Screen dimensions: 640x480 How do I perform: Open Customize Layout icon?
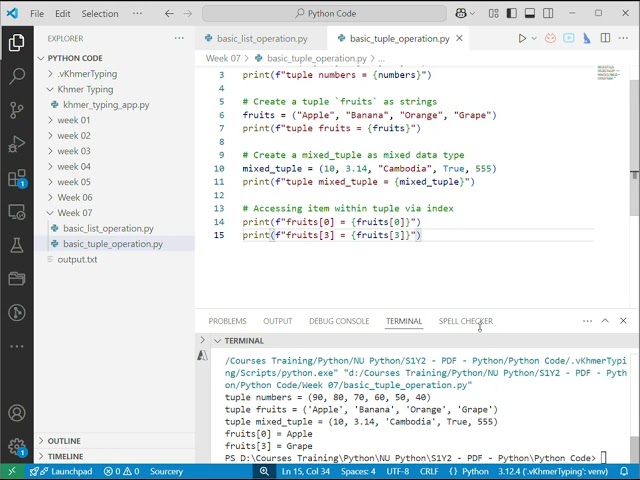pyautogui.click(x=493, y=13)
